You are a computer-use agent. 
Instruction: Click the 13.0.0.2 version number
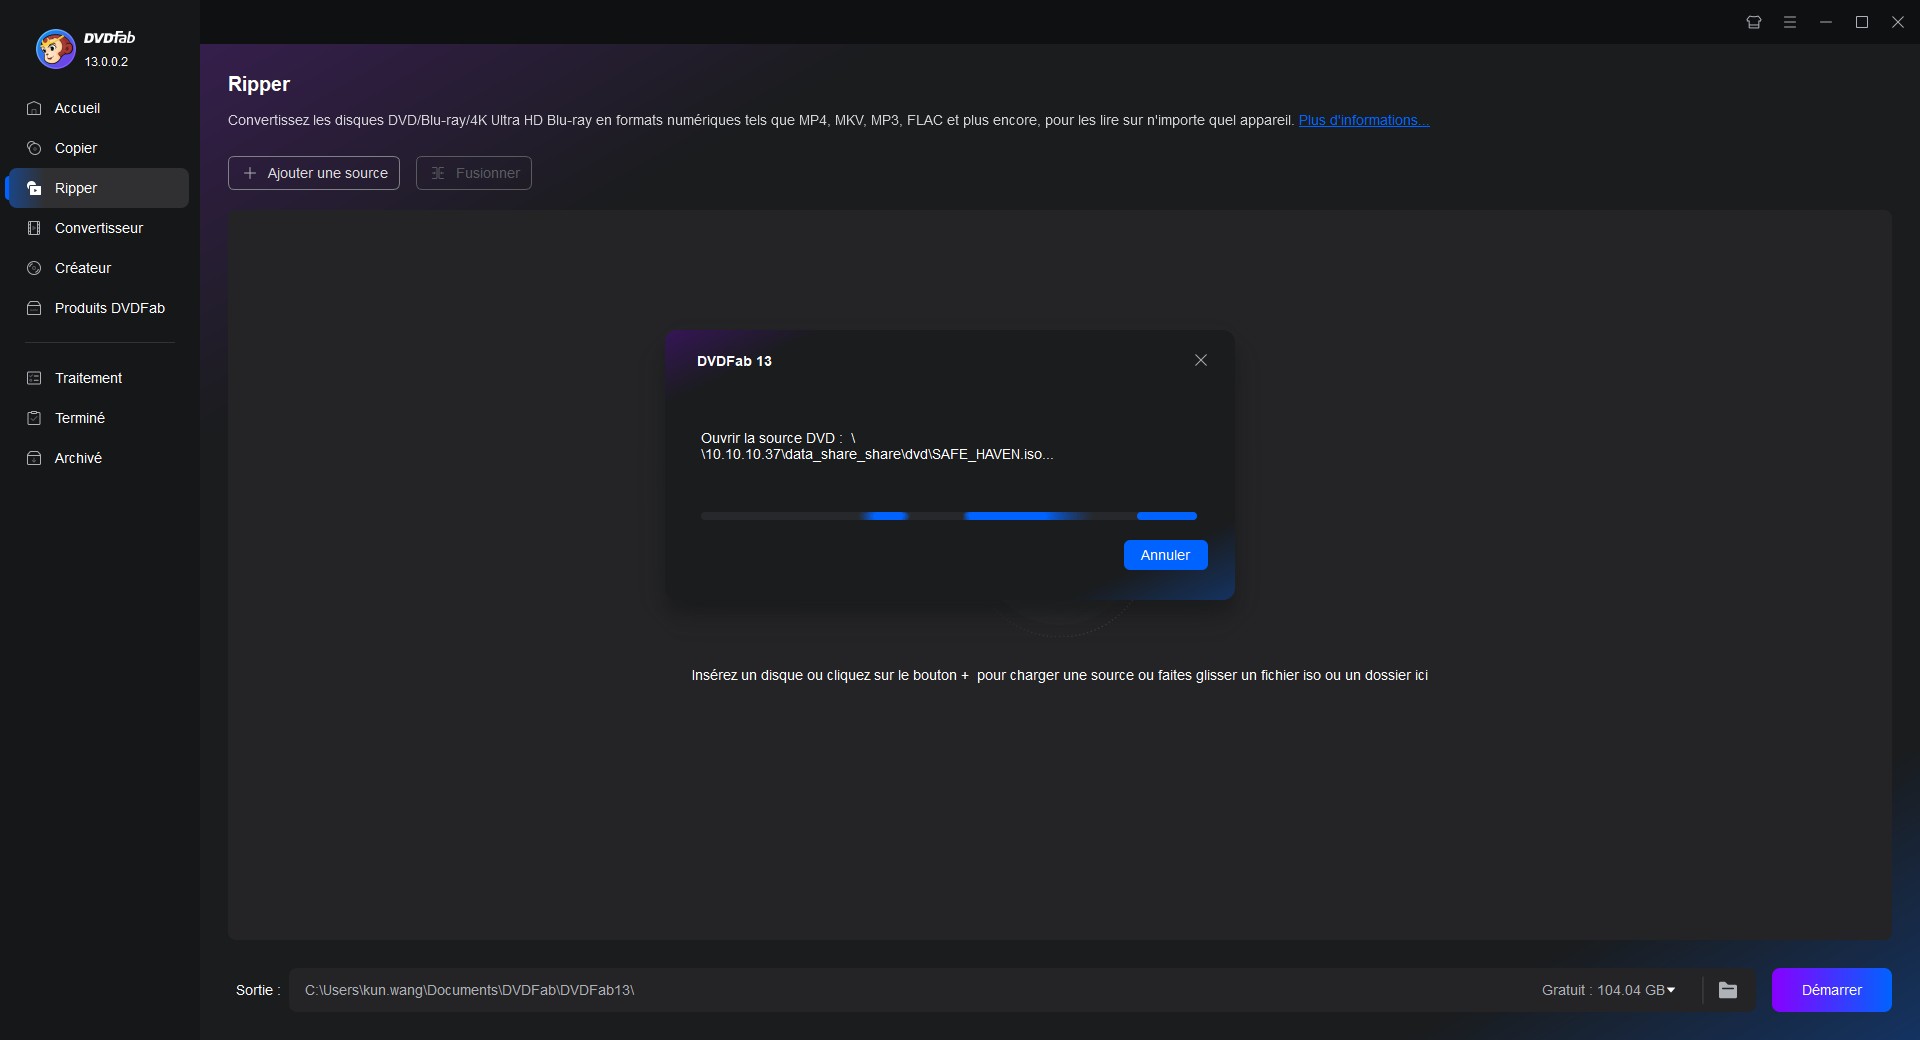[106, 62]
